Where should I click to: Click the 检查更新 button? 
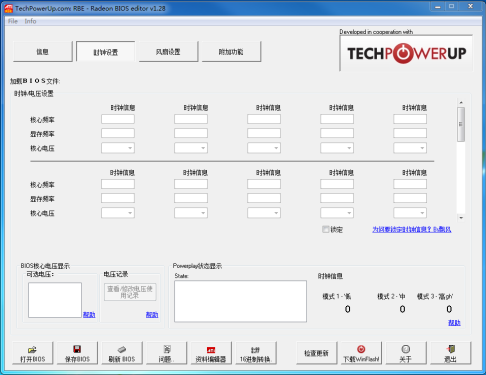[317, 353]
